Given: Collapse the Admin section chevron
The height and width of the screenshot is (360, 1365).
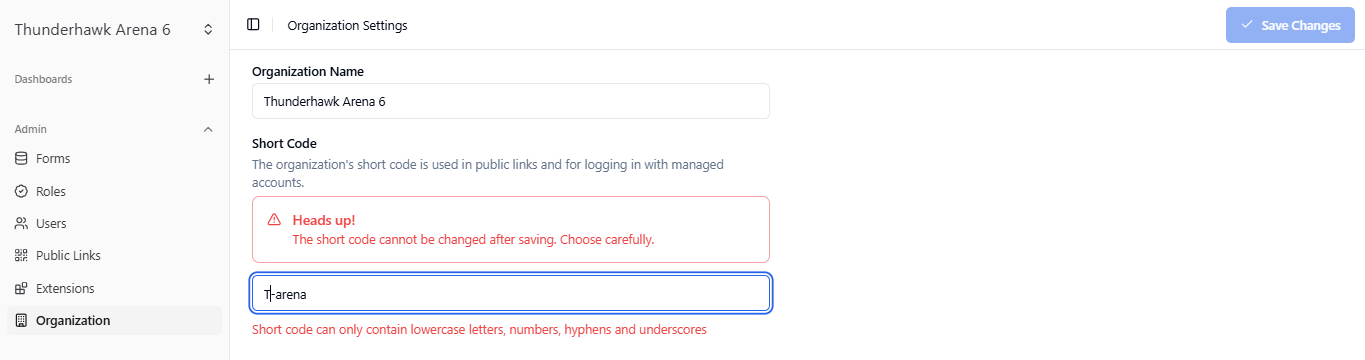Looking at the screenshot, I should [x=208, y=129].
